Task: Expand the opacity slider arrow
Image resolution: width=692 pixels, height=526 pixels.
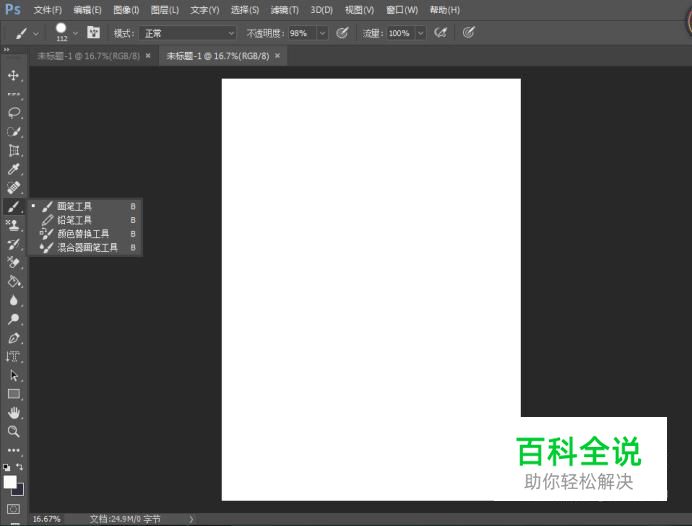Action: click(x=323, y=33)
